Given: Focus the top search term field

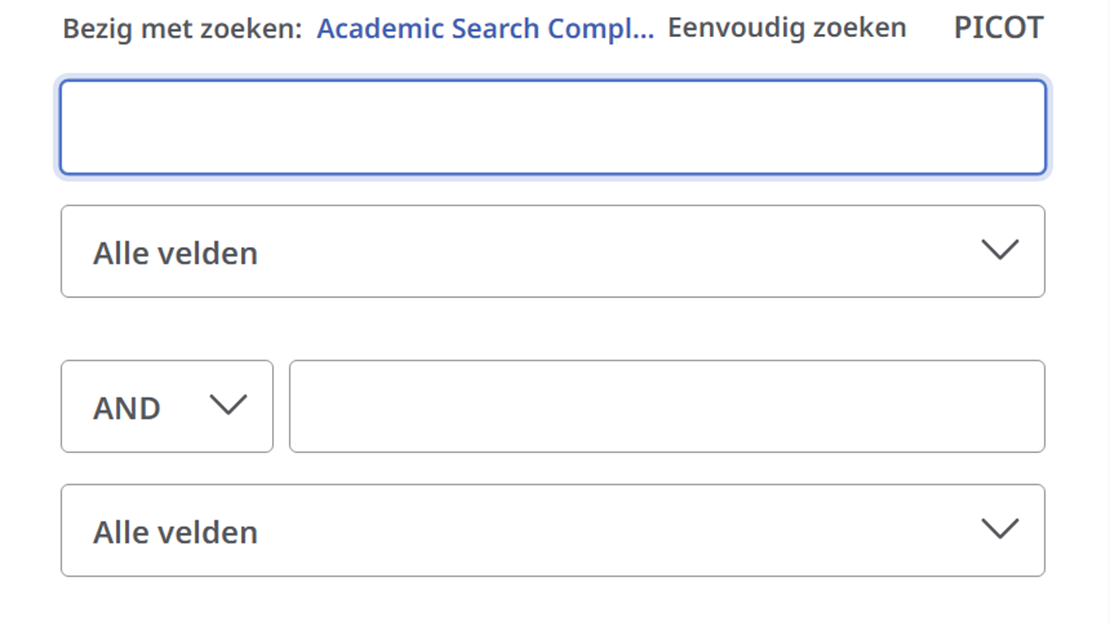Looking at the screenshot, I should pos(553,128).
